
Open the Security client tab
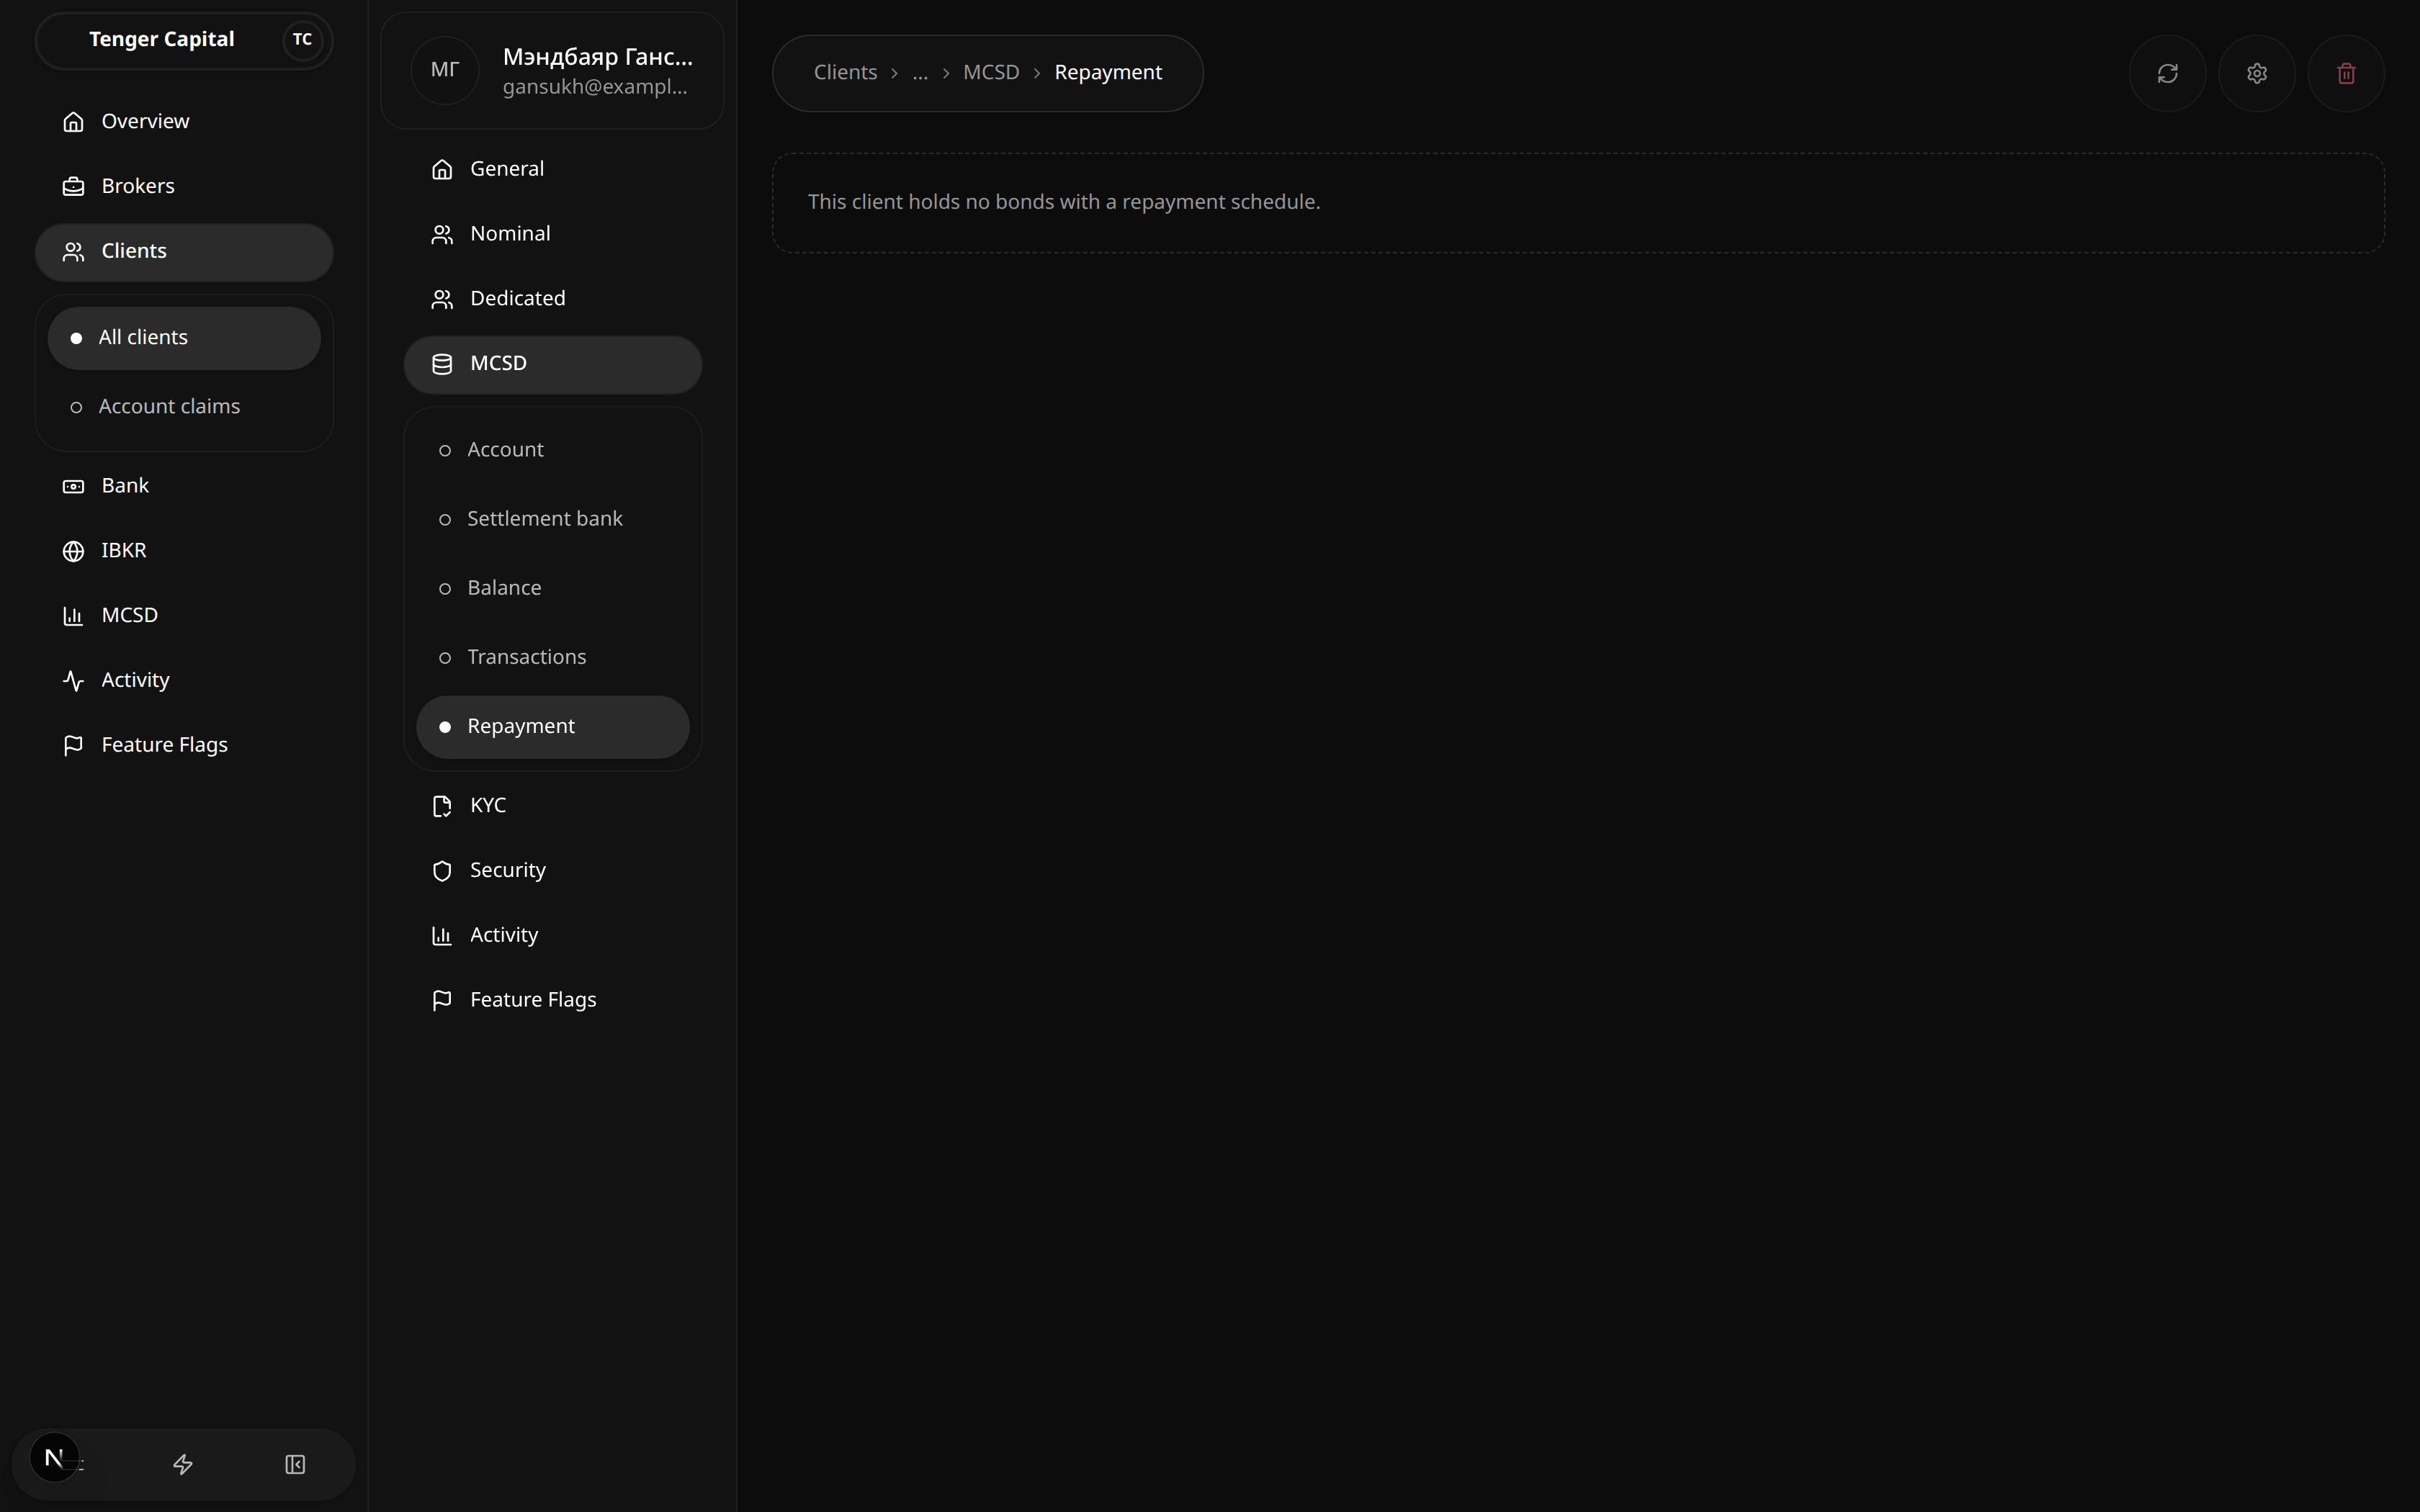[x=553, y=871]
